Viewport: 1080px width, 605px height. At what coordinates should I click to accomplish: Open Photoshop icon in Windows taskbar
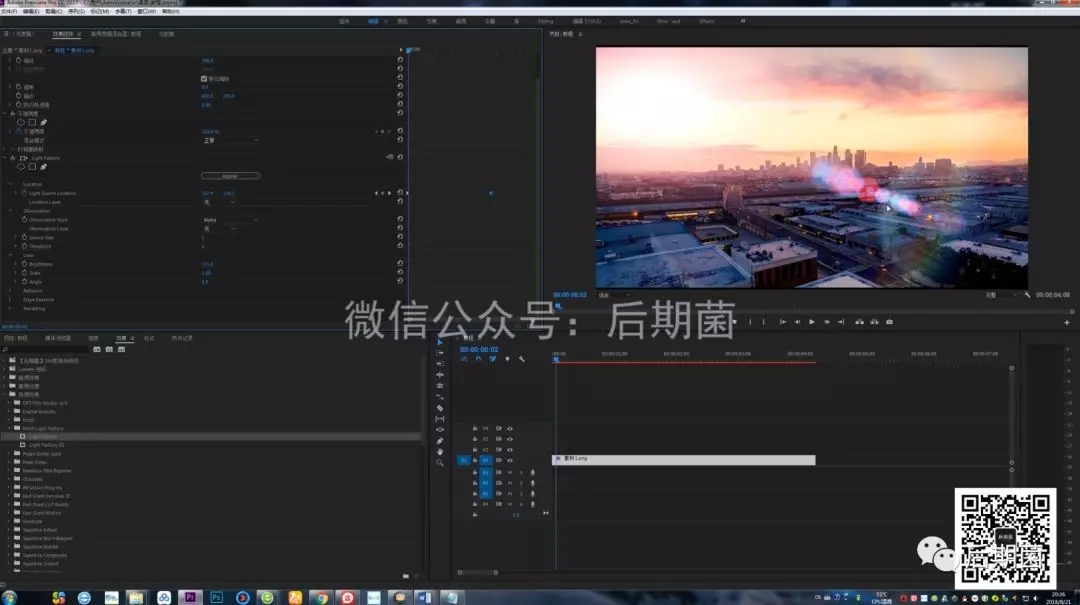click(216, 597)
